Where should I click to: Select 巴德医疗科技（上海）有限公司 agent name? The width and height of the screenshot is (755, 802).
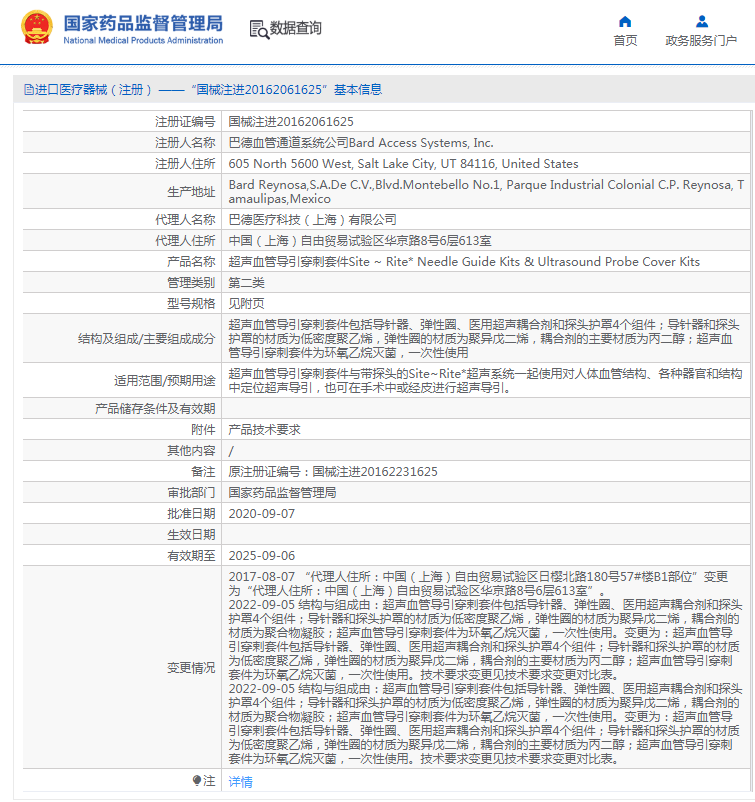click(x=313, y=220)
